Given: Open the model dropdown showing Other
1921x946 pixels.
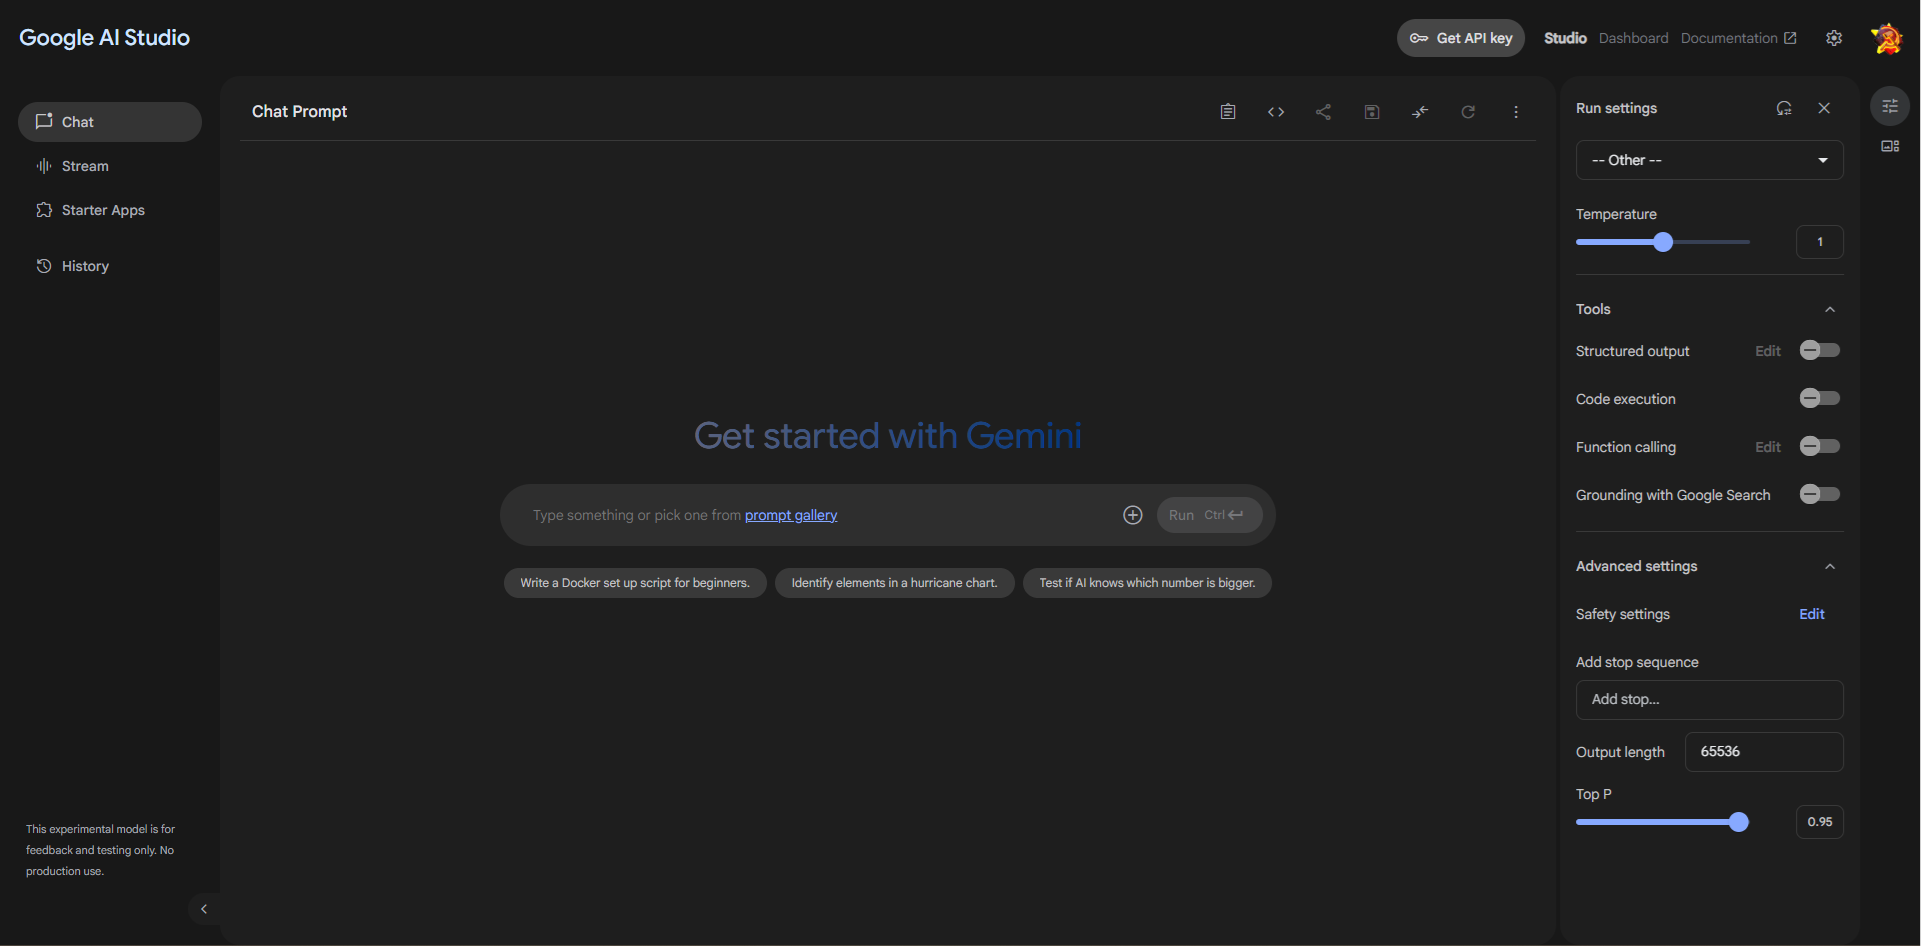Looking at the screenshot, I should 1708,160.
